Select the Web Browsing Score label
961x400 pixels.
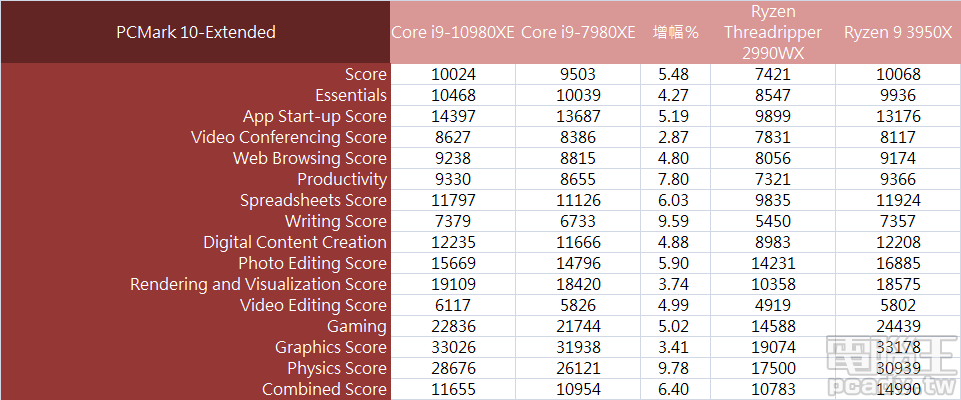[x=310, y=158]
